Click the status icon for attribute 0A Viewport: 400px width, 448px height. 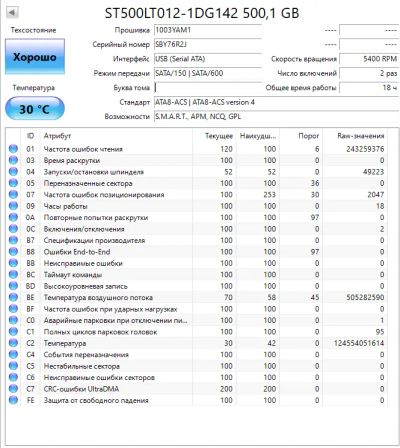pos(13,217)
